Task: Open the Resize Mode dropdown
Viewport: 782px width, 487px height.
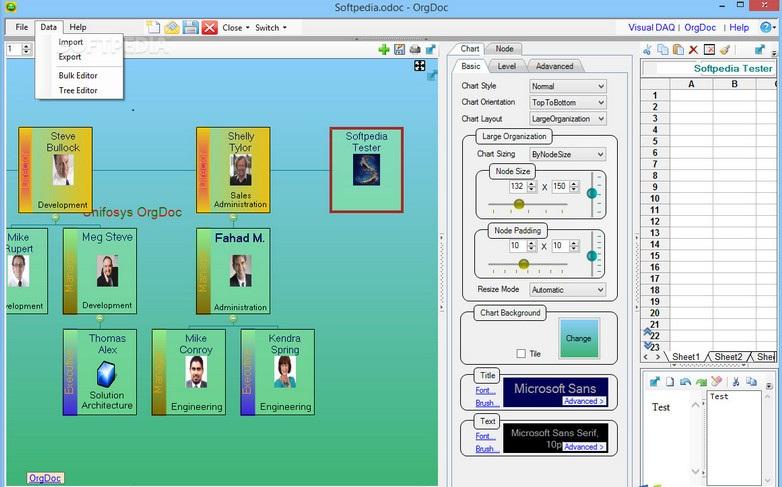Action: point(567,289)
